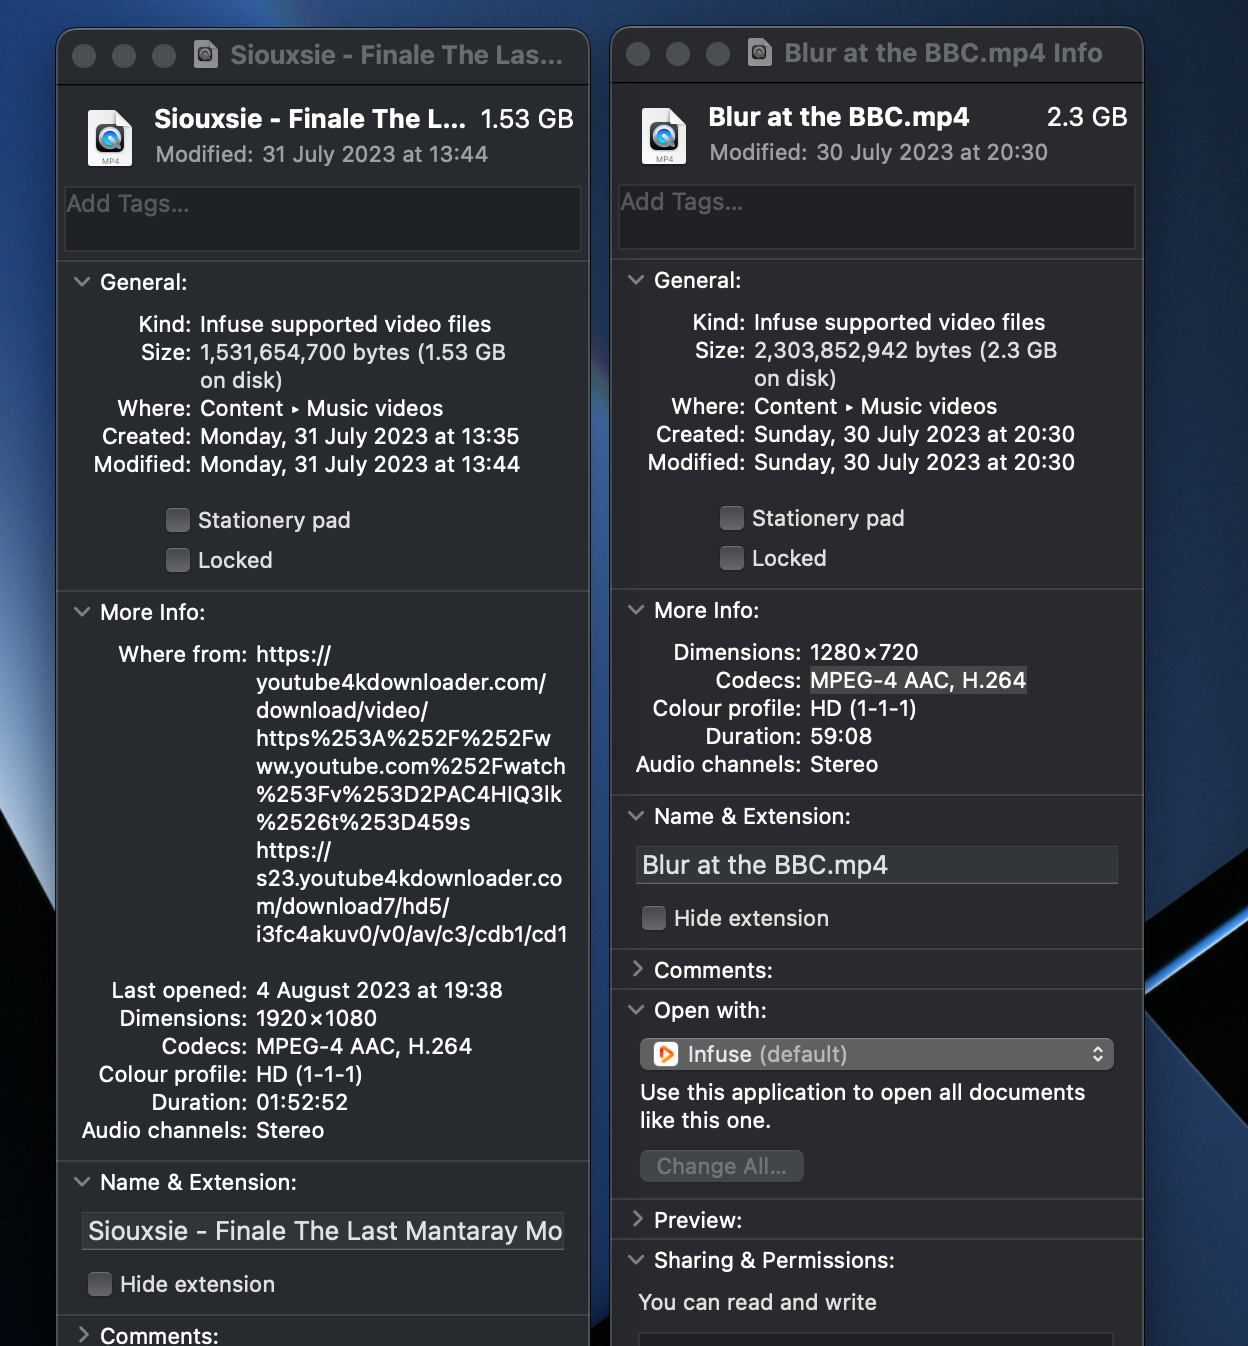1248x1346 pixels.
Task: Expand Comments section in Blur window
Action: click(637, 969)
